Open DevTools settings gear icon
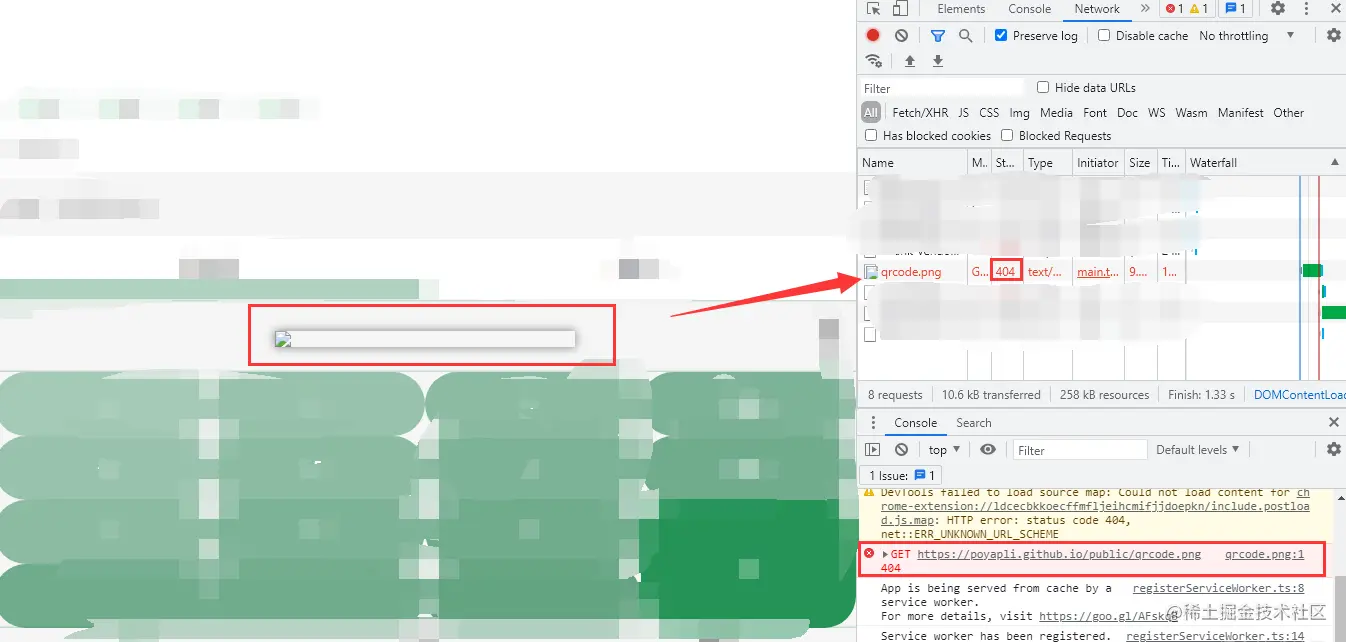This screenshot has width=1346, height=642. pos(1277,9)
